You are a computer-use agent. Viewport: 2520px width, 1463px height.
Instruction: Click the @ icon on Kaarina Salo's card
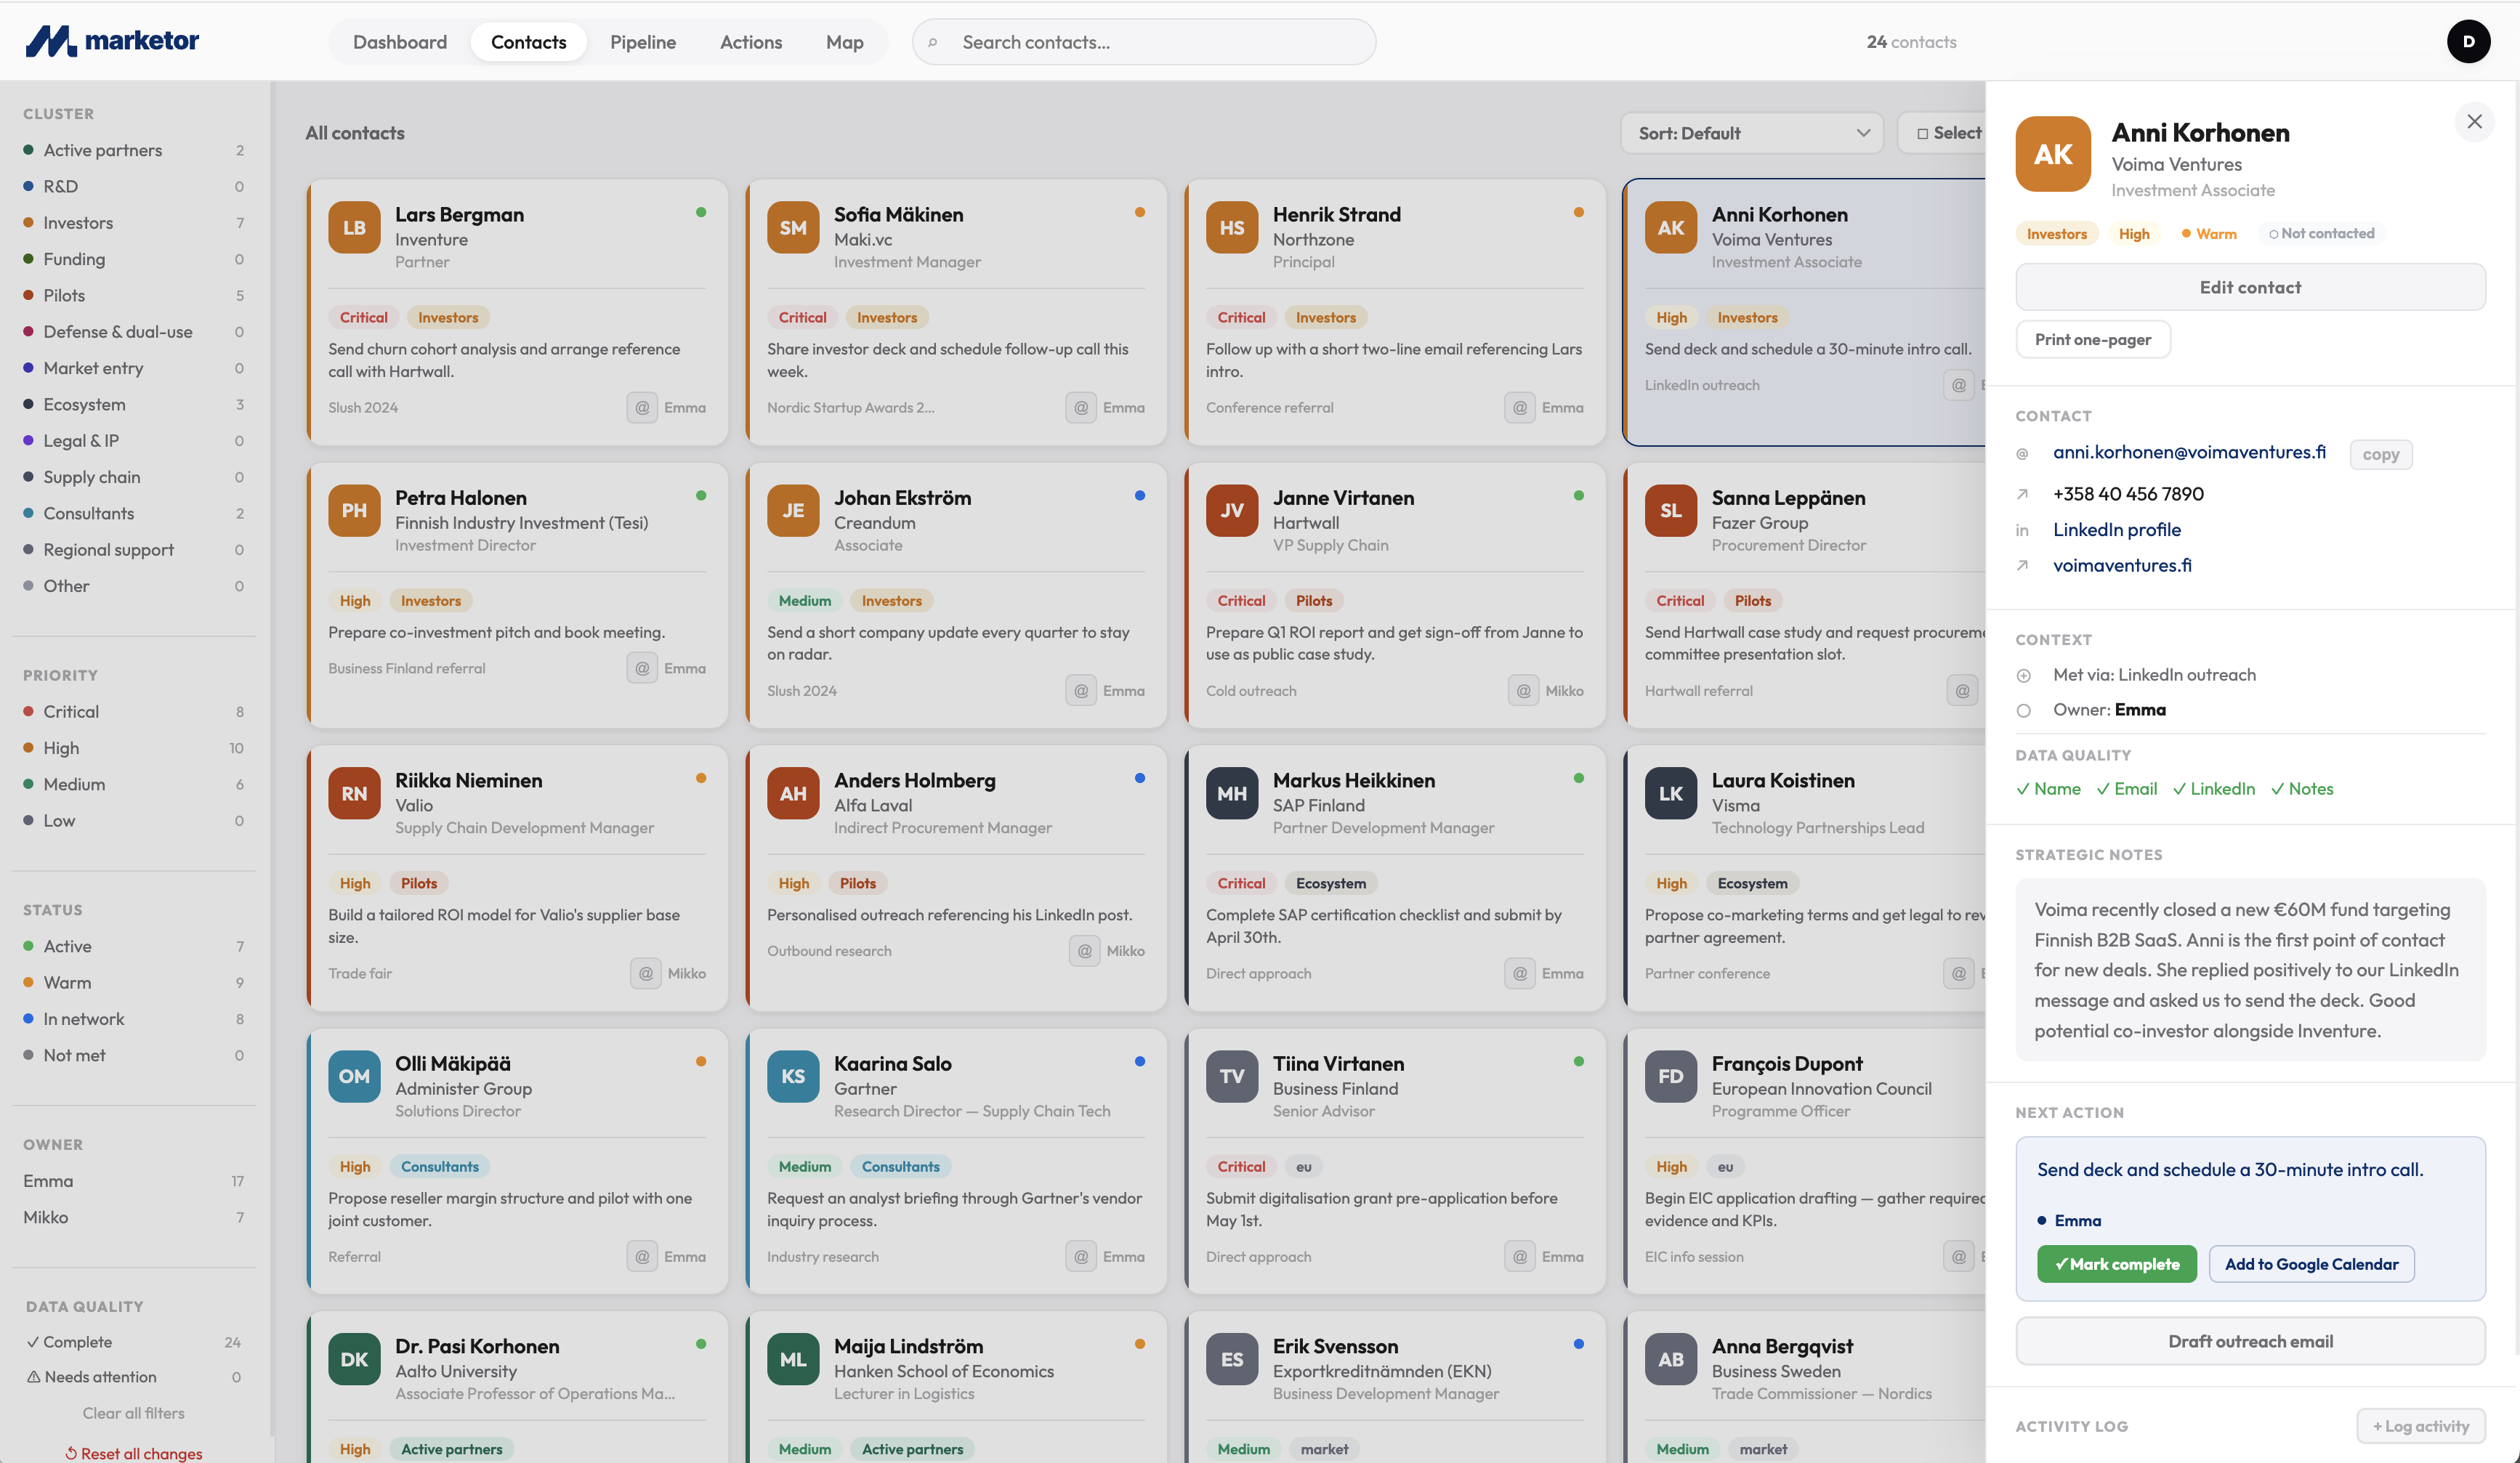tap(1082, 1256)
